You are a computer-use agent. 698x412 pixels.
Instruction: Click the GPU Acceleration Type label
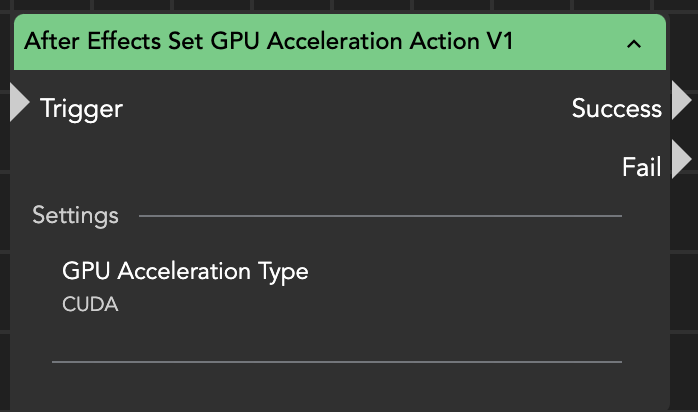click(185, 271)
